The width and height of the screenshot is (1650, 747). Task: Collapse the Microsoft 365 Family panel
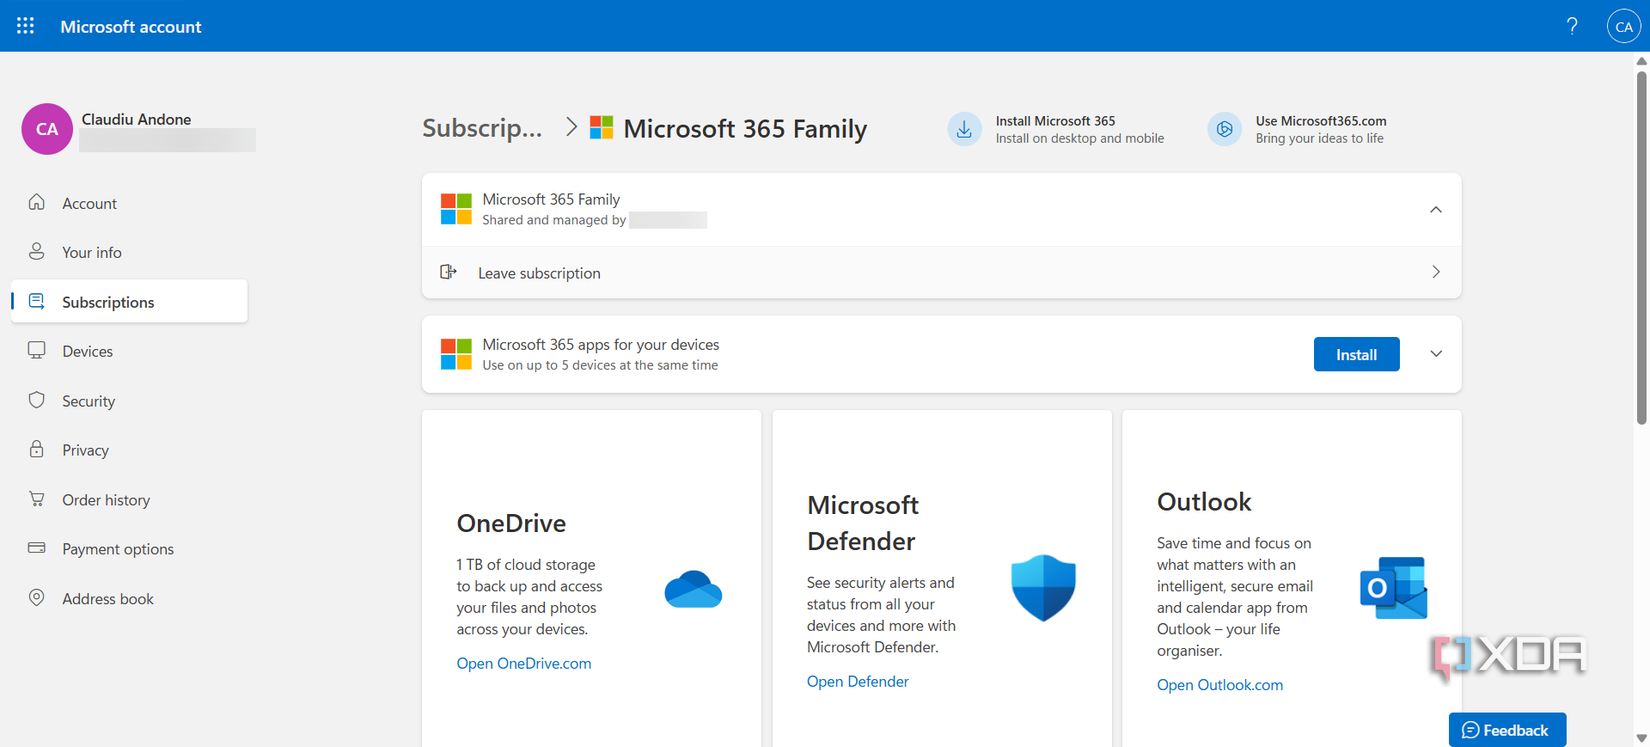tap(1435, 210)
